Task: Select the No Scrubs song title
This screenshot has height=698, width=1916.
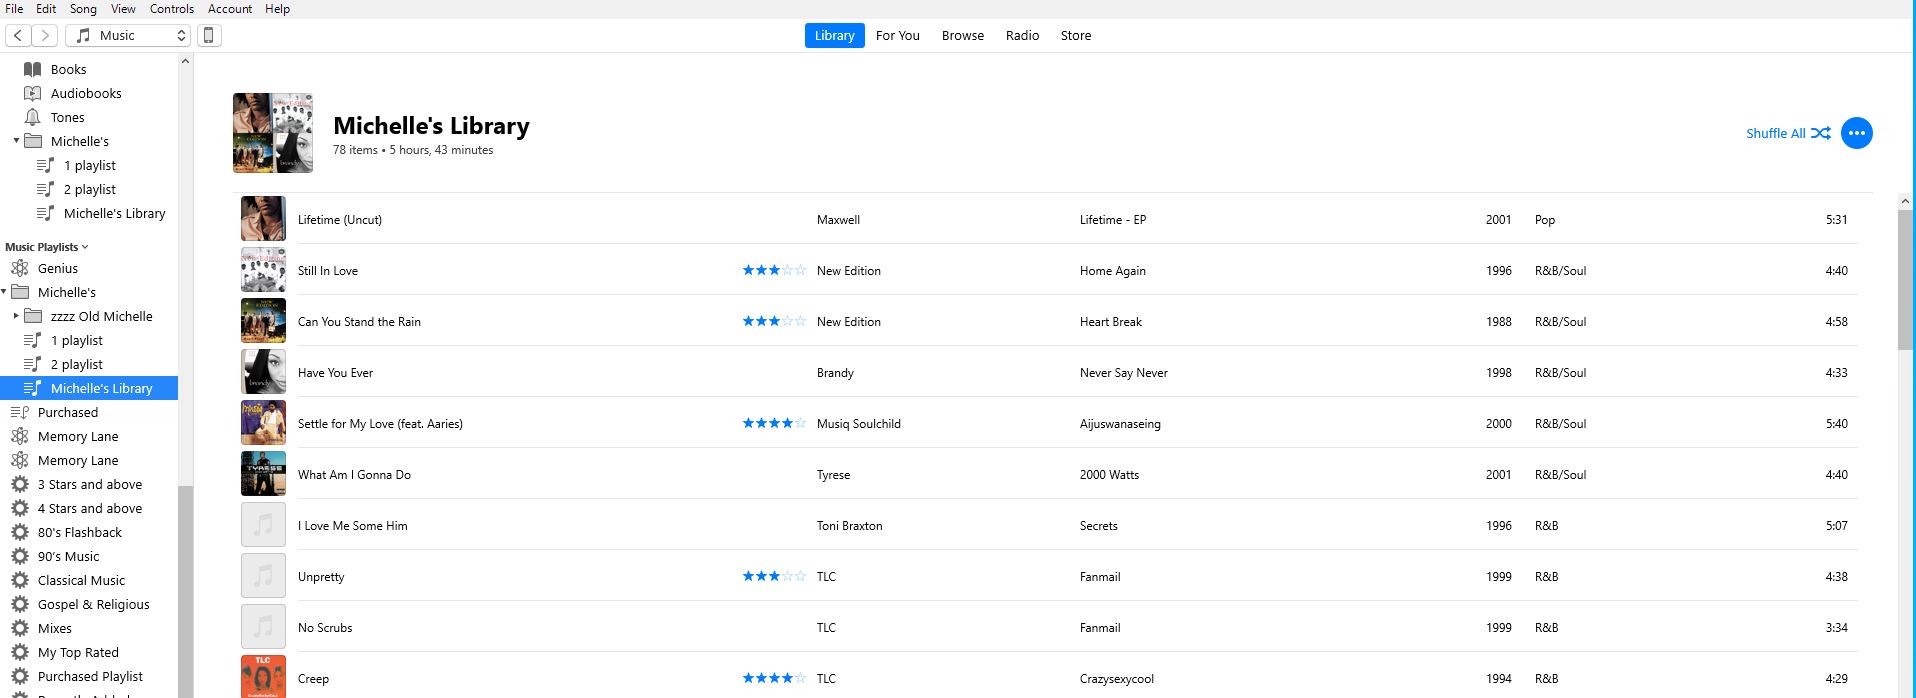Action: [x=325, y=628]
